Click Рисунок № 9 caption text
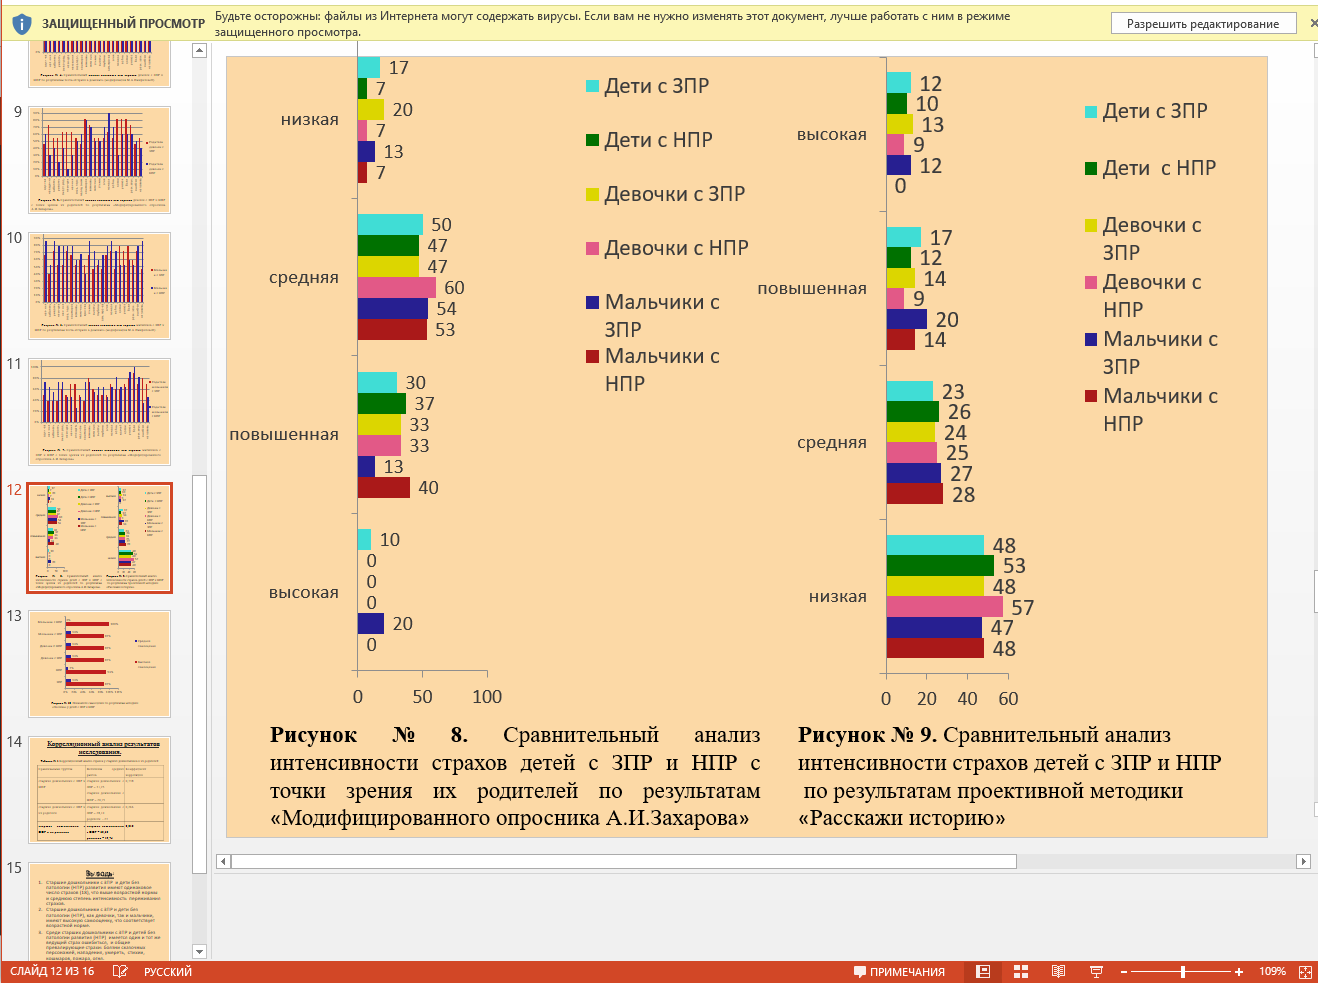The width and height of the screenshot is (1318, 983). pos(1010,776)
